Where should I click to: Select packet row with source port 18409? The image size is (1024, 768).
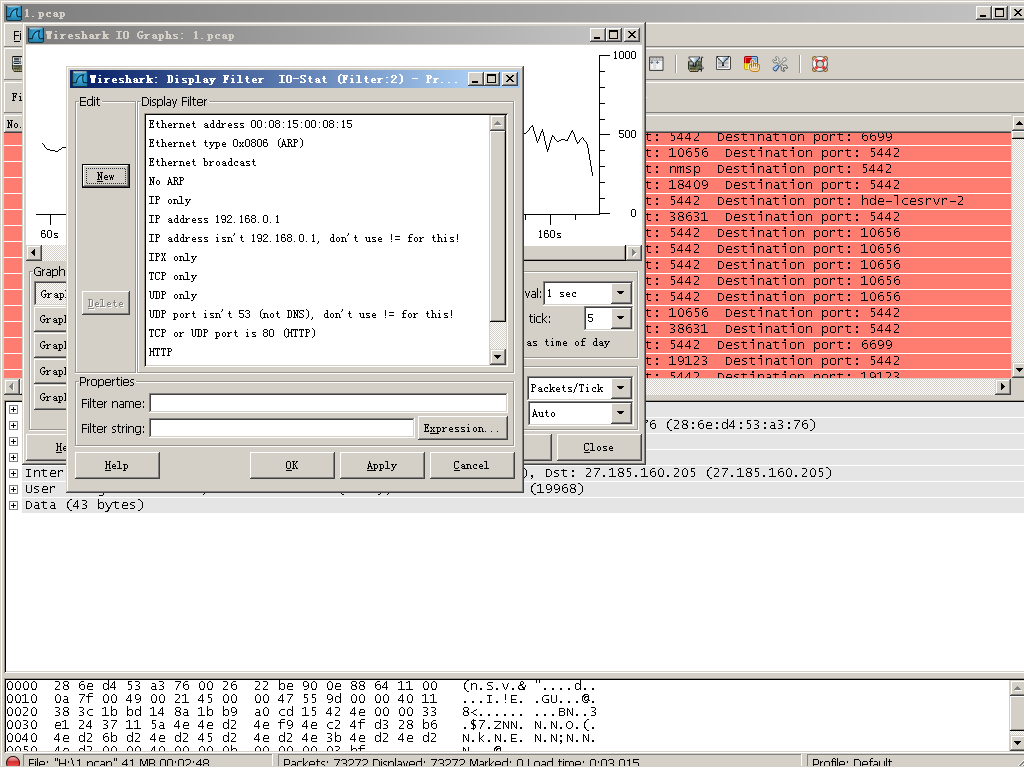pos(829,185)
